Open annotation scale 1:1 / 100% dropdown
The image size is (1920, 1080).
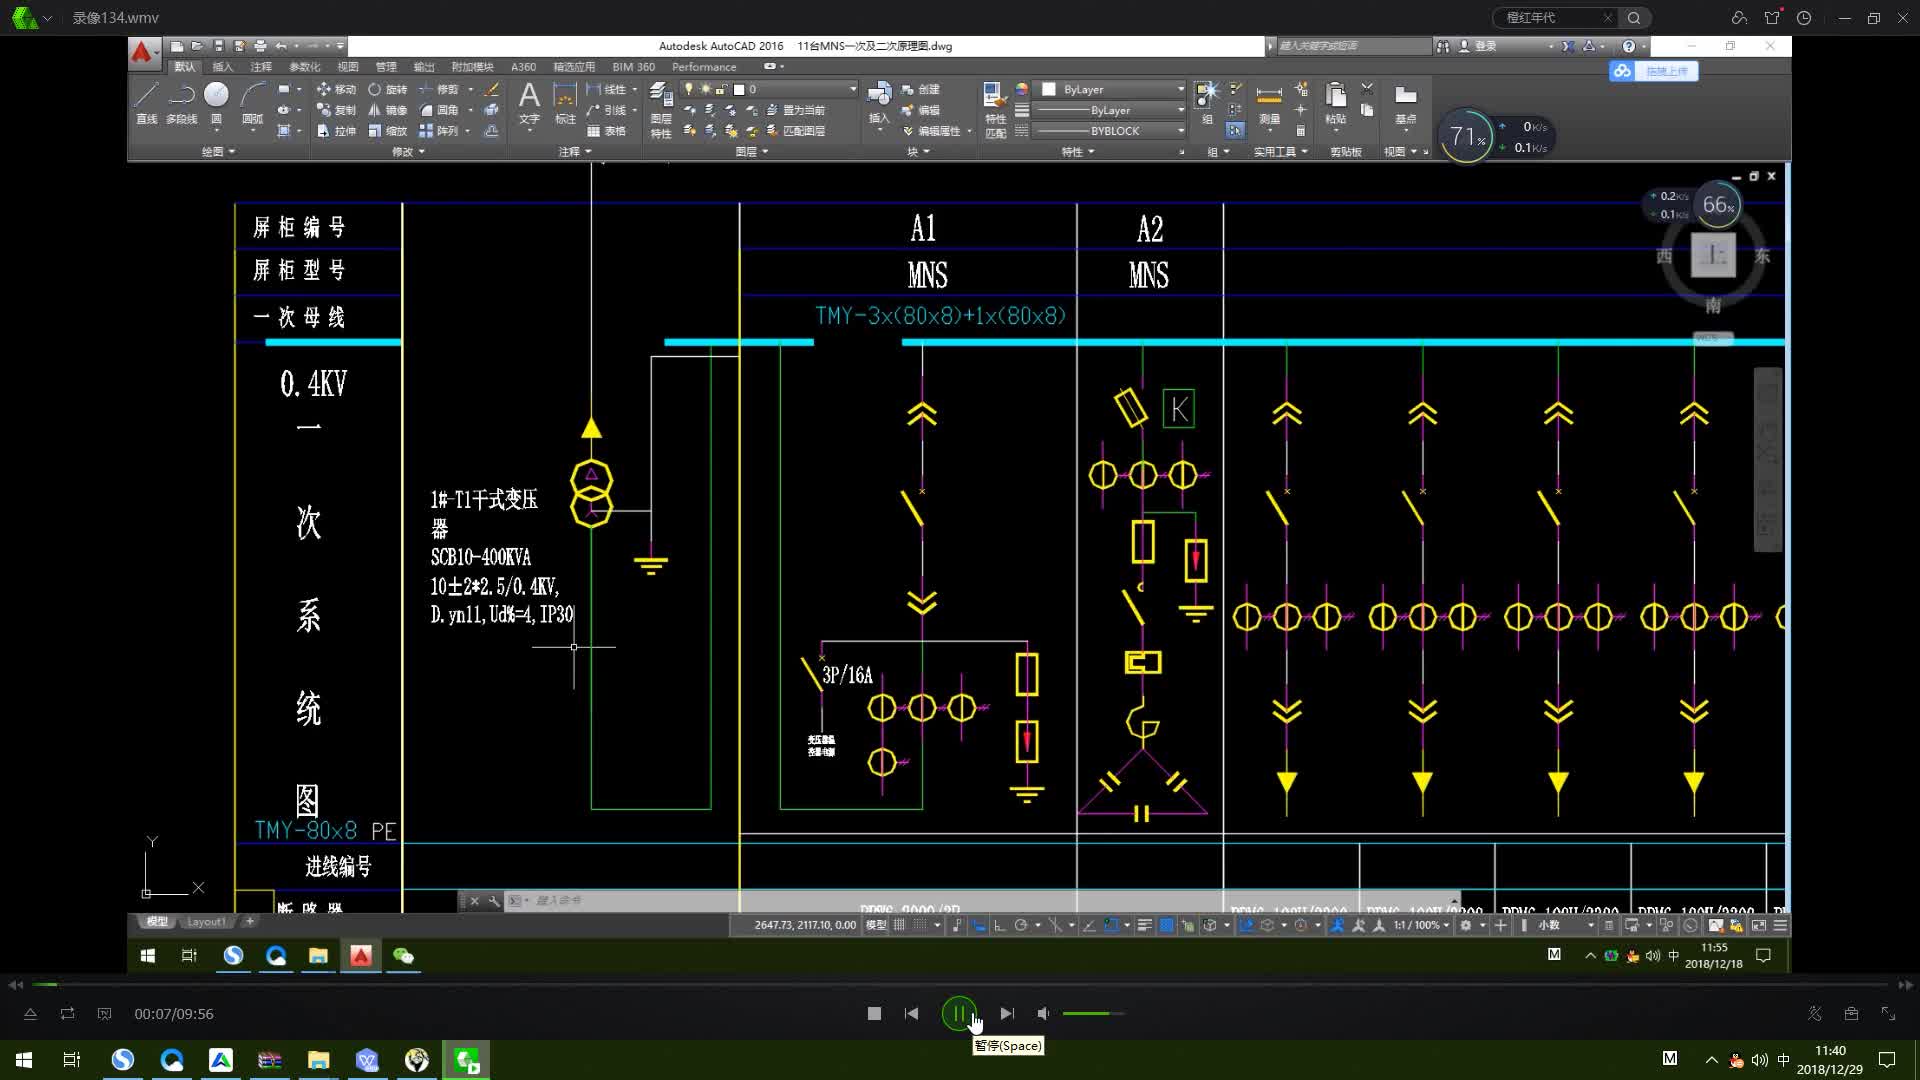1421,925
